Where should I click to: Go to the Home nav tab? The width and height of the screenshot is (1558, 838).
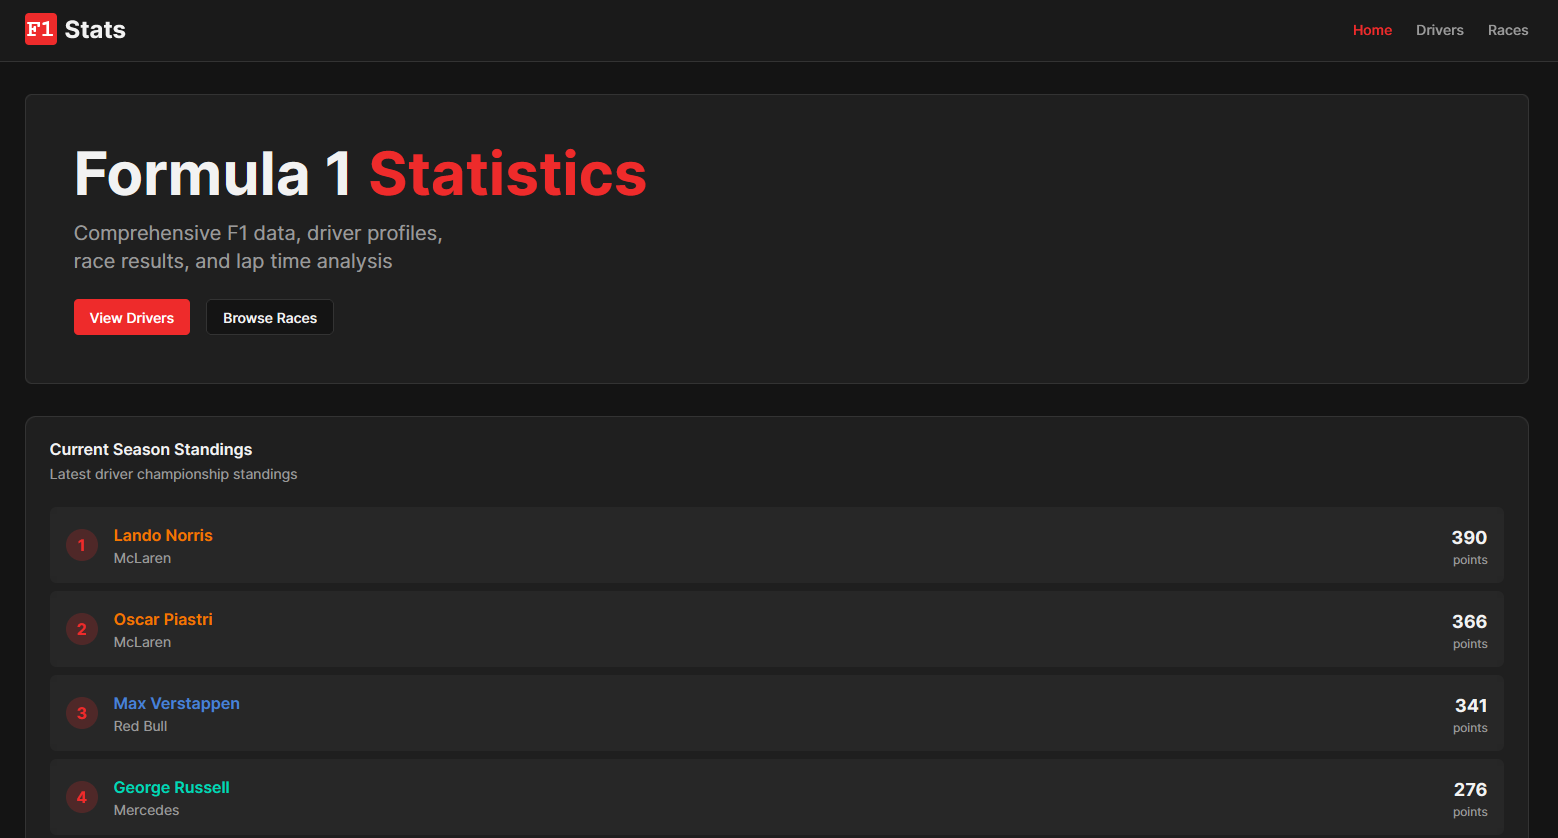1372,30
